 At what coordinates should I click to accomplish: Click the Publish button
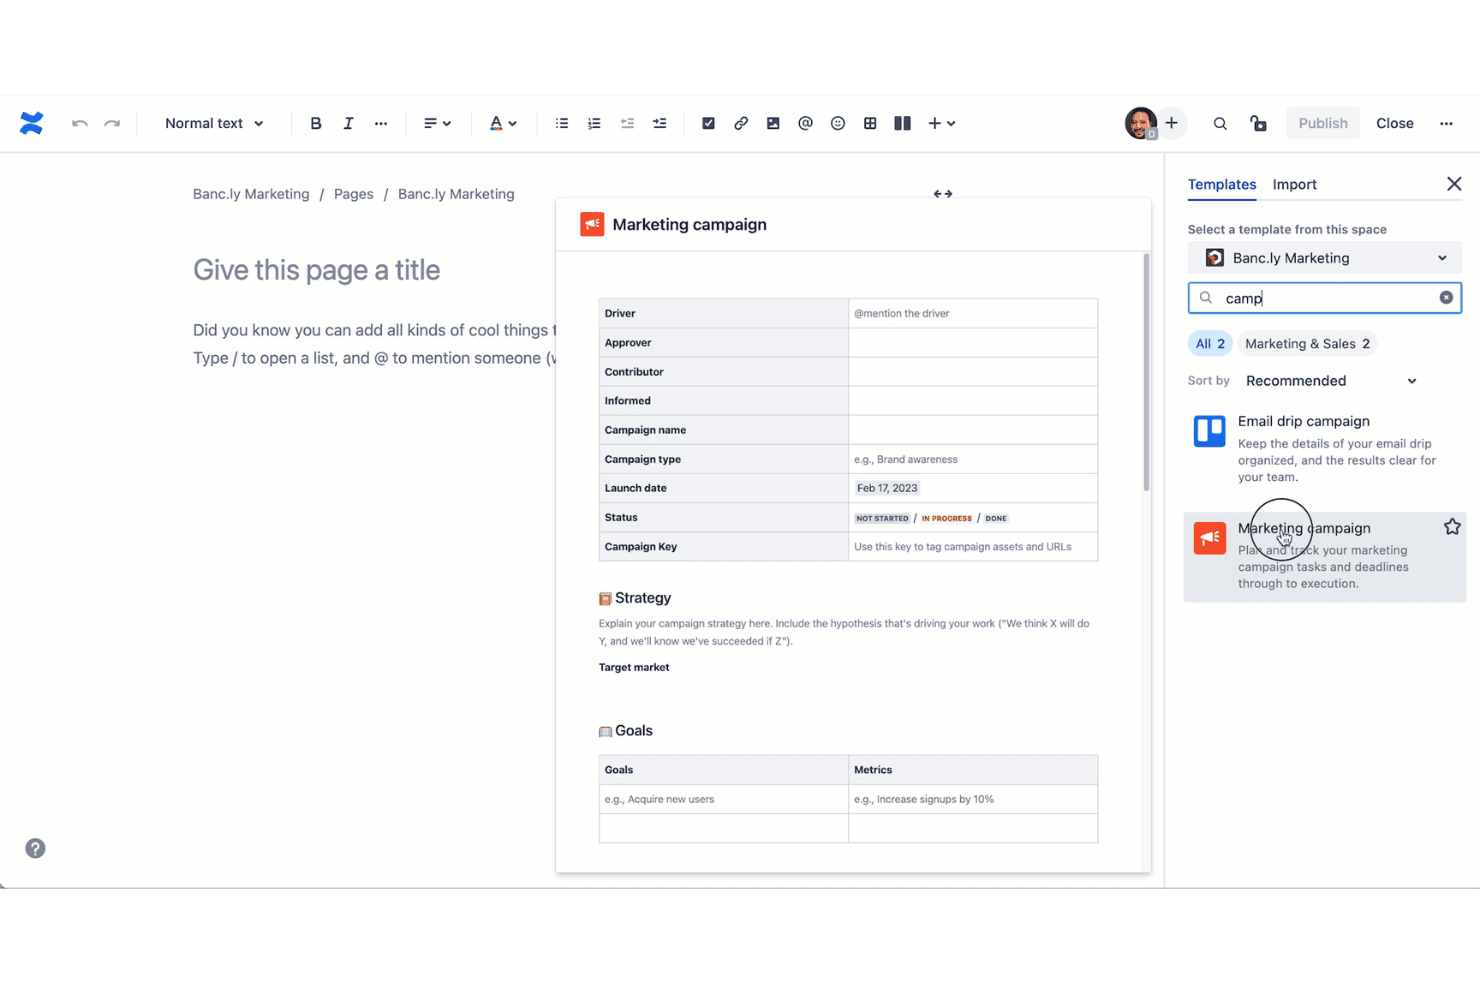tap(1323, 123)
